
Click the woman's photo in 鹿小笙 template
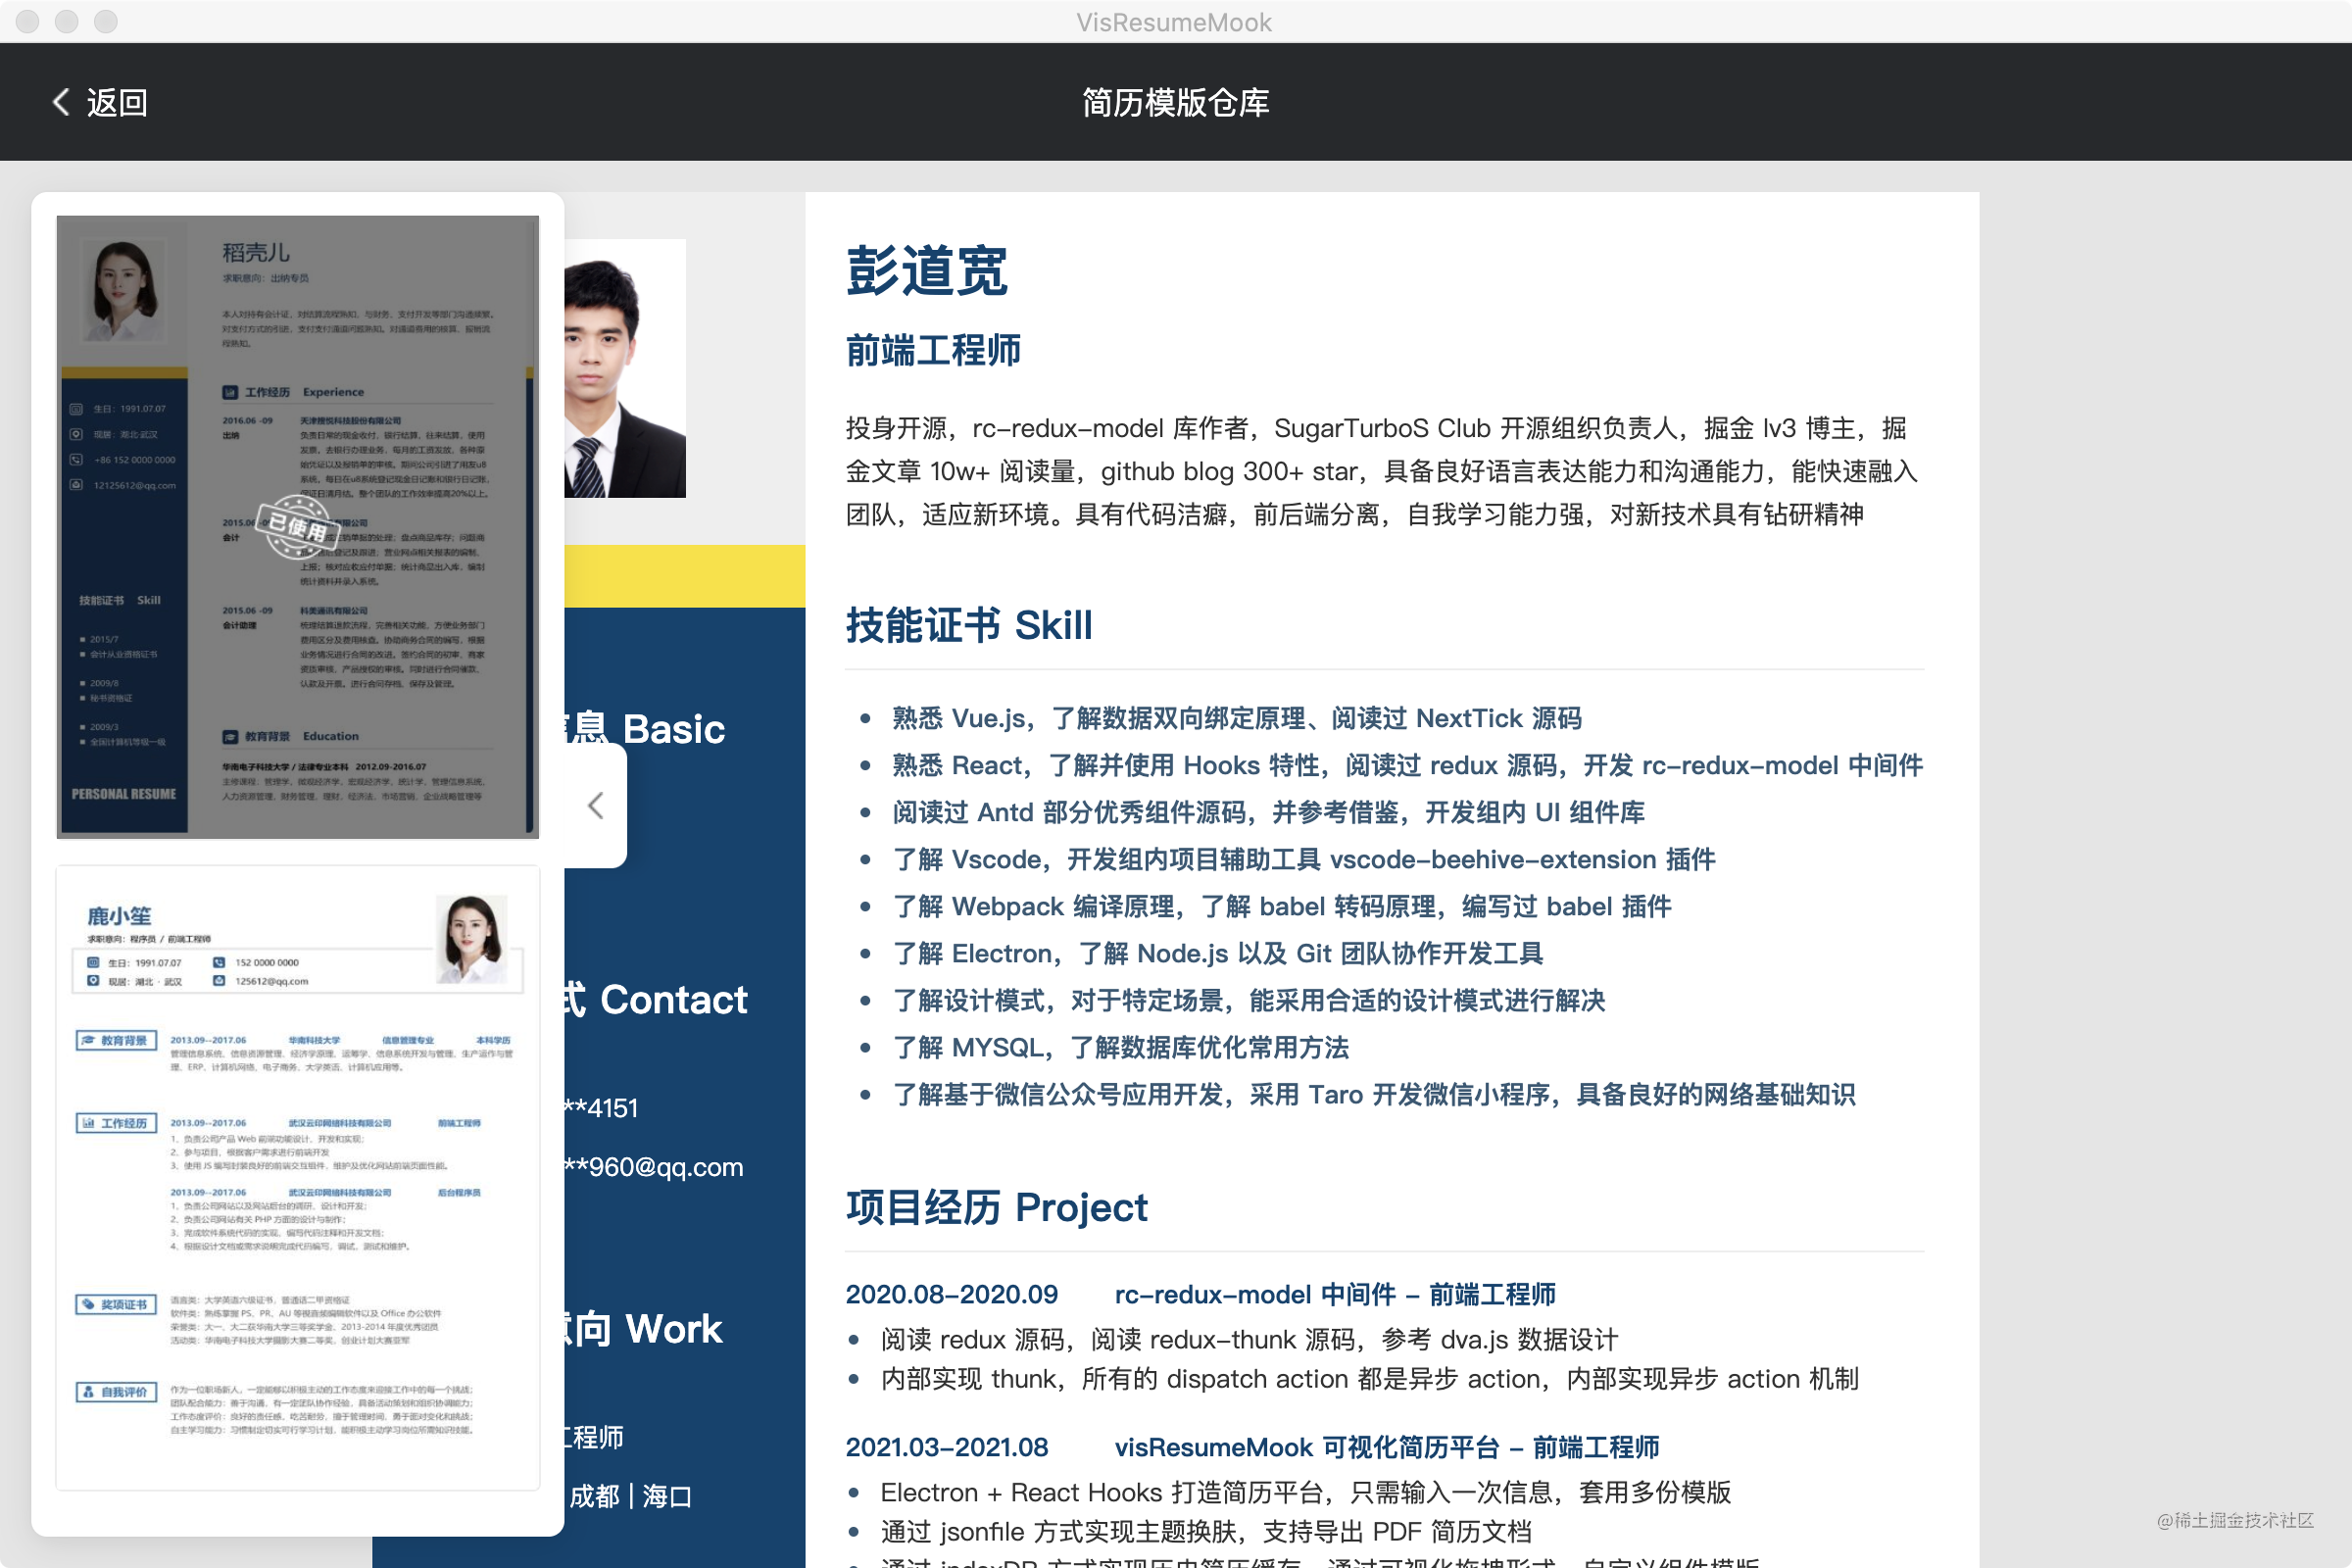(x=471, y=940)
